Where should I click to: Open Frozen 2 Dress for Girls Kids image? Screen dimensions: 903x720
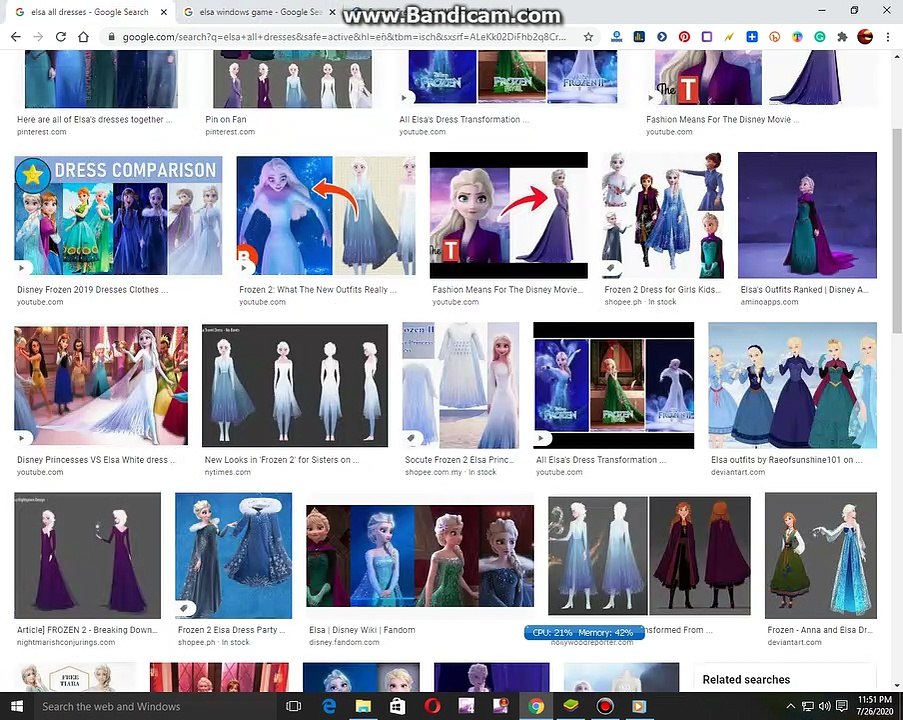pos(663,215)
